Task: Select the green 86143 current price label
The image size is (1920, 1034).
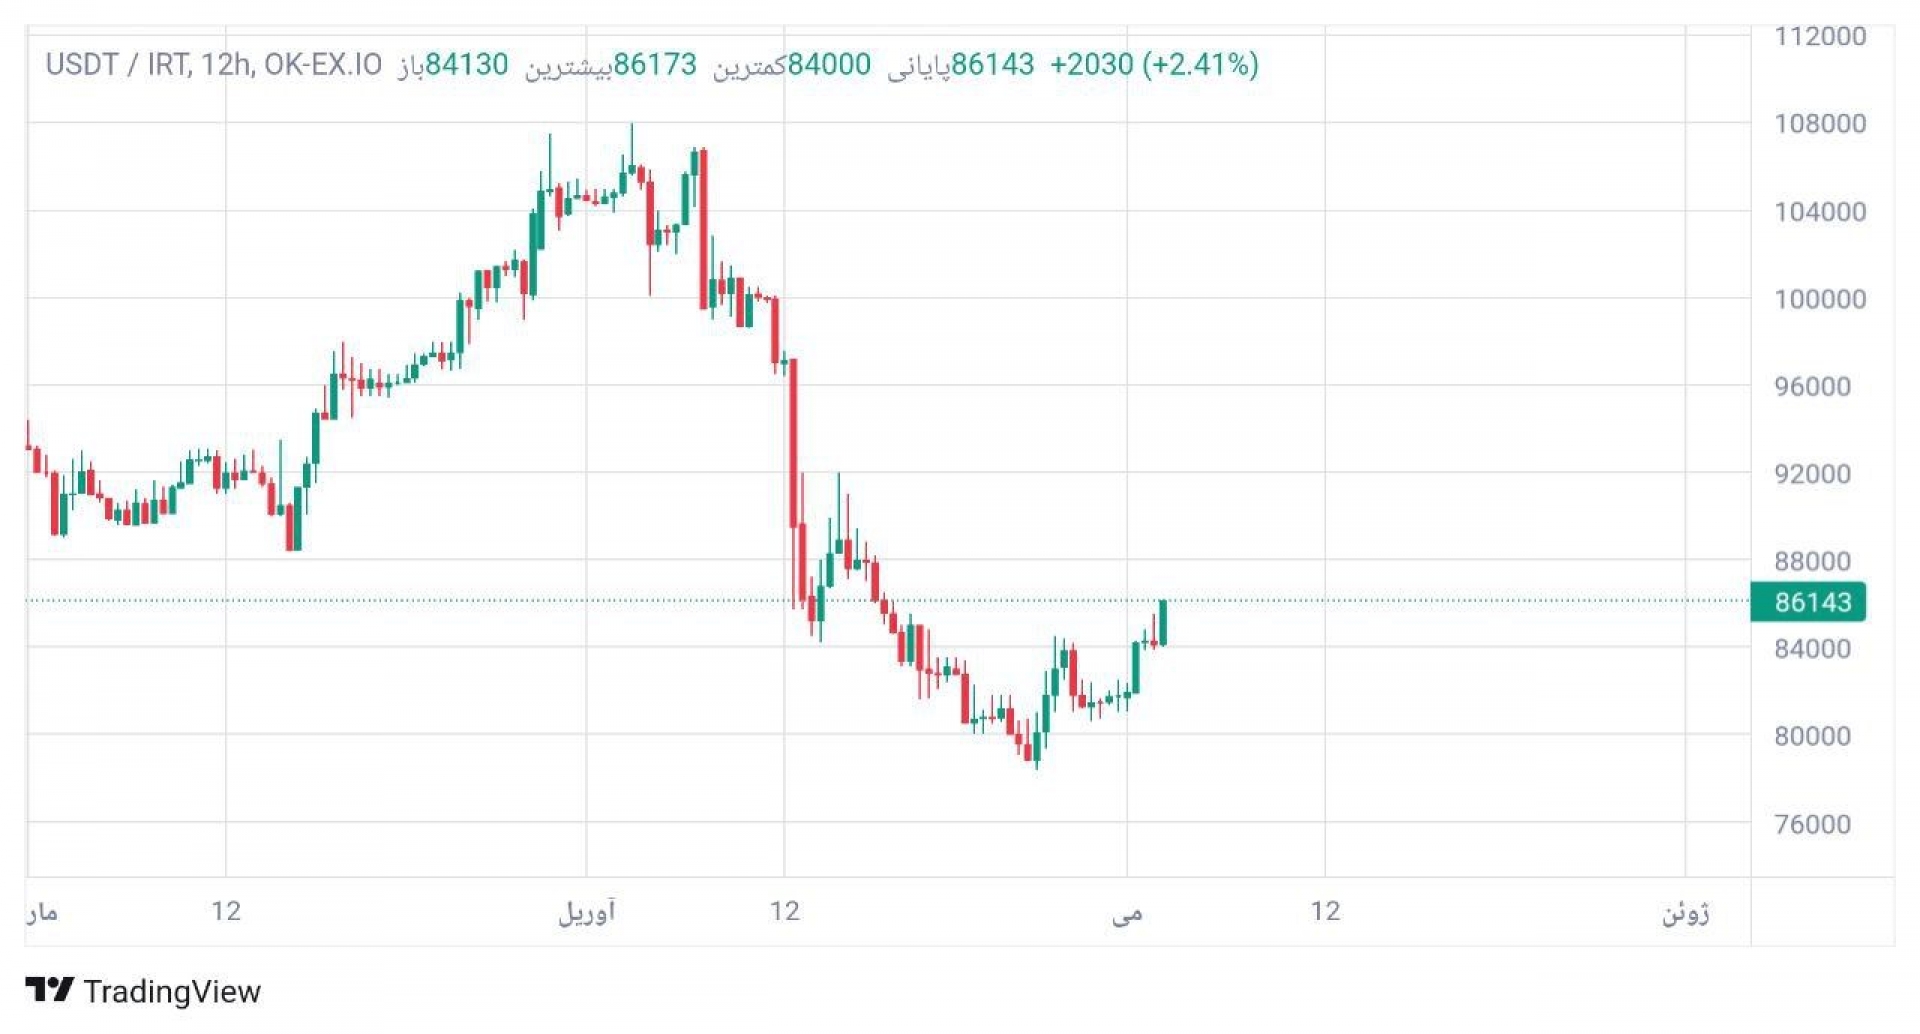Action: click(1808, 602)
